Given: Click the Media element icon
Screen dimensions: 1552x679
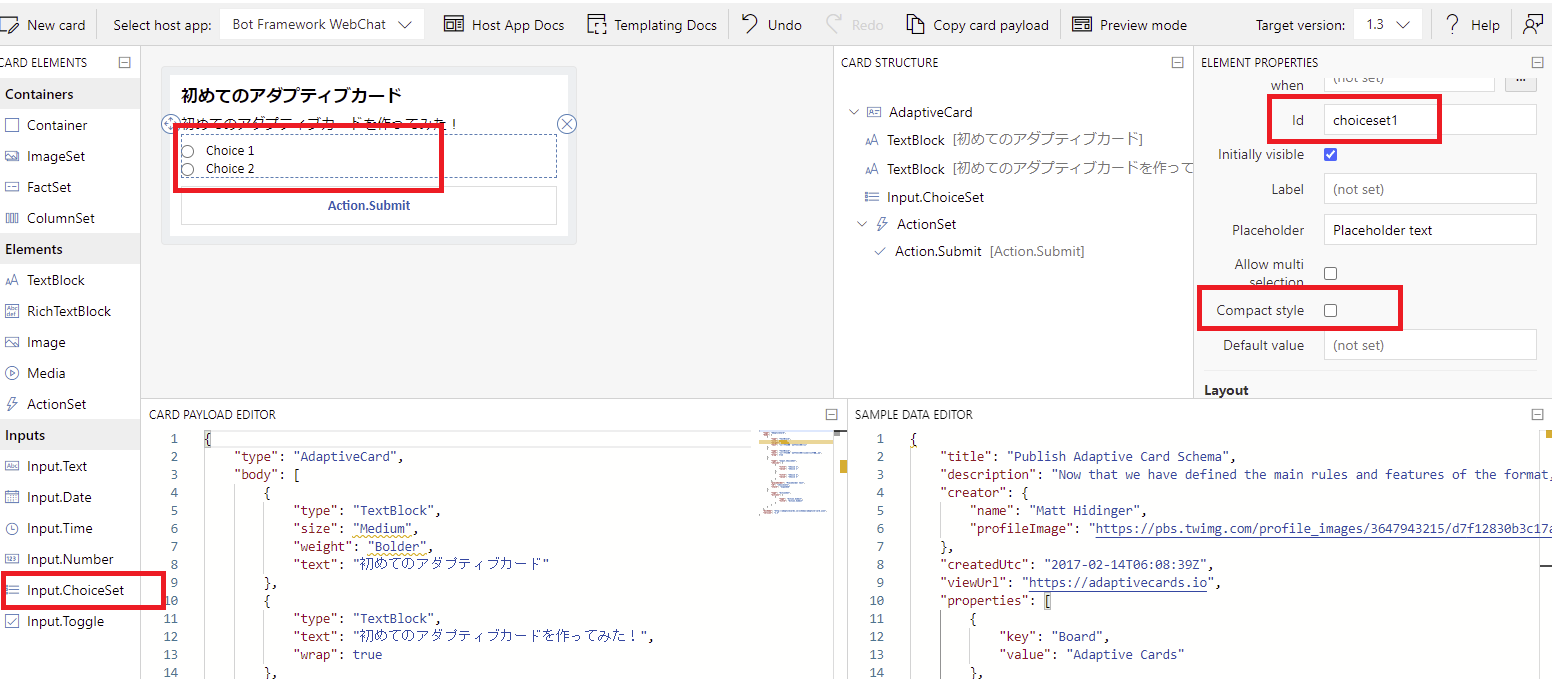Looking at the screenshot, I should [x=21, y=372].
